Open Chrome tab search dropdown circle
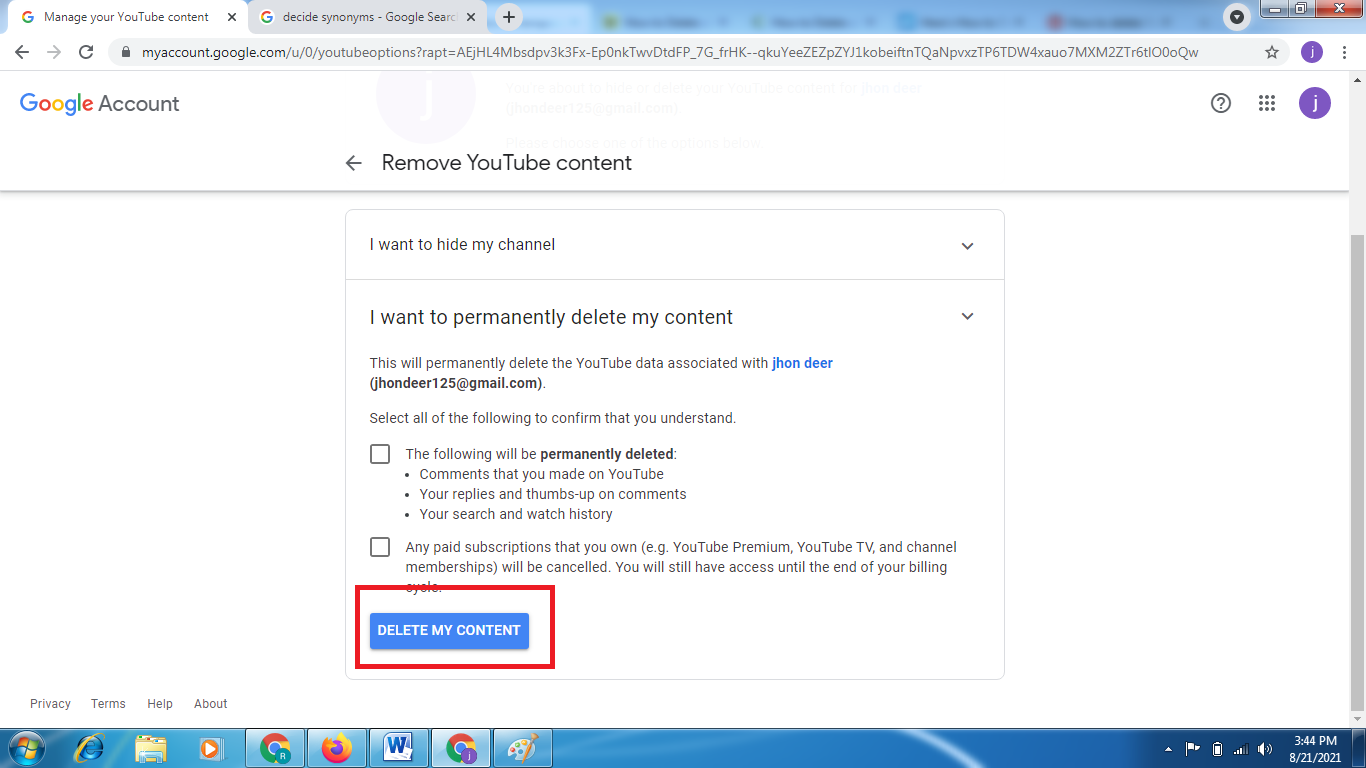This screenshot has width=1366, height=768. pyautogui.click(x=1238, y=17)
